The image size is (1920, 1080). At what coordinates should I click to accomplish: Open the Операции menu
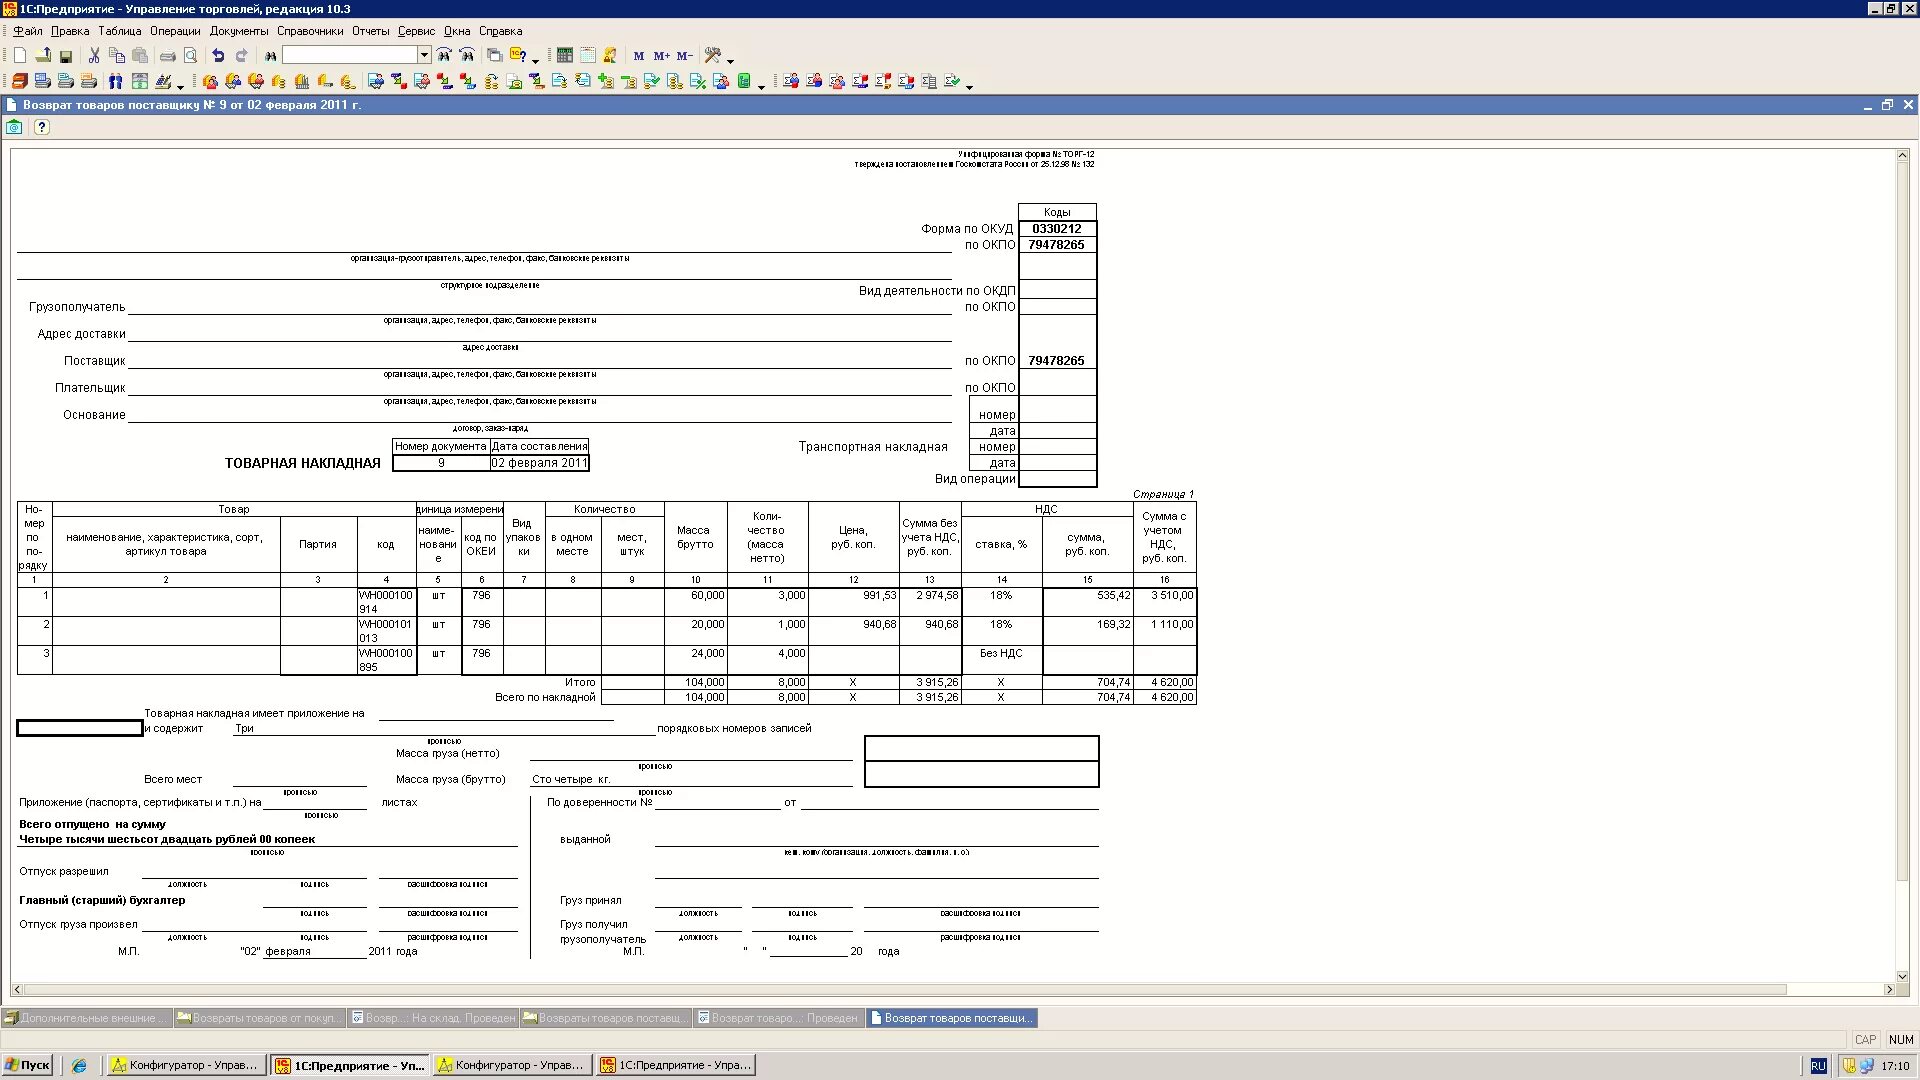point(175,31)
